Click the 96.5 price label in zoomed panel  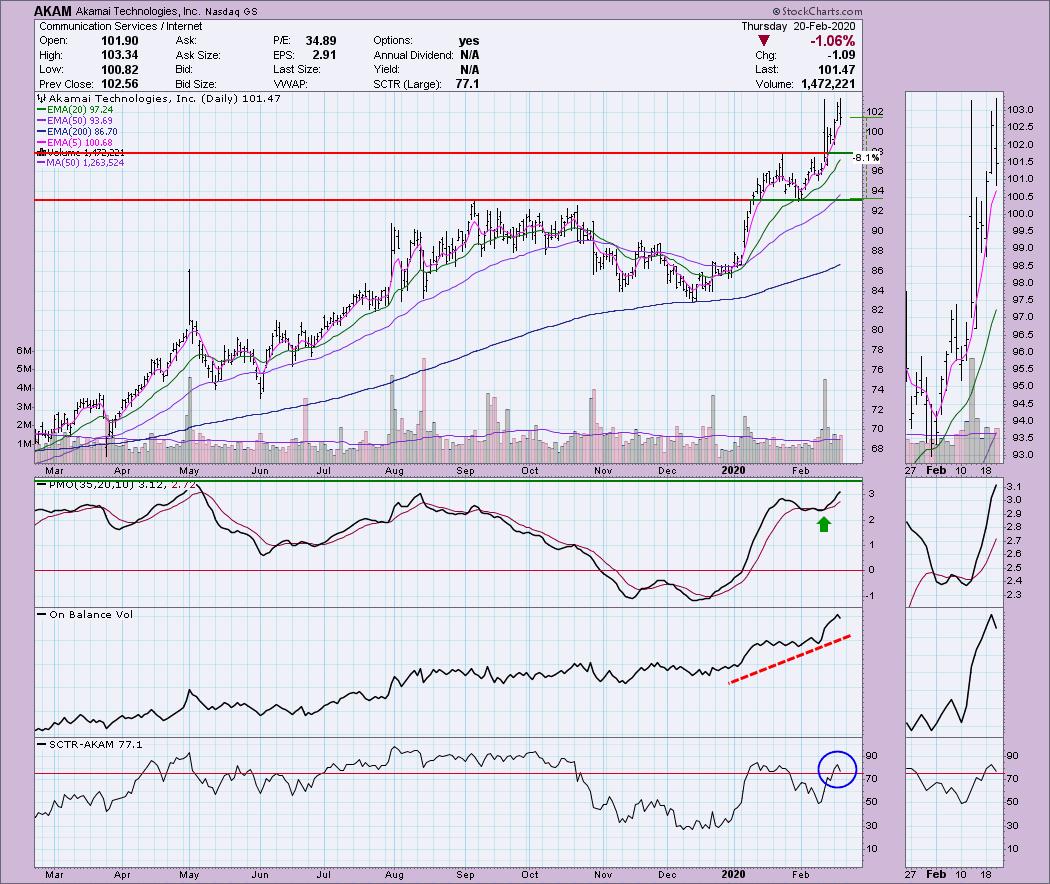[x=1020, y=335]
